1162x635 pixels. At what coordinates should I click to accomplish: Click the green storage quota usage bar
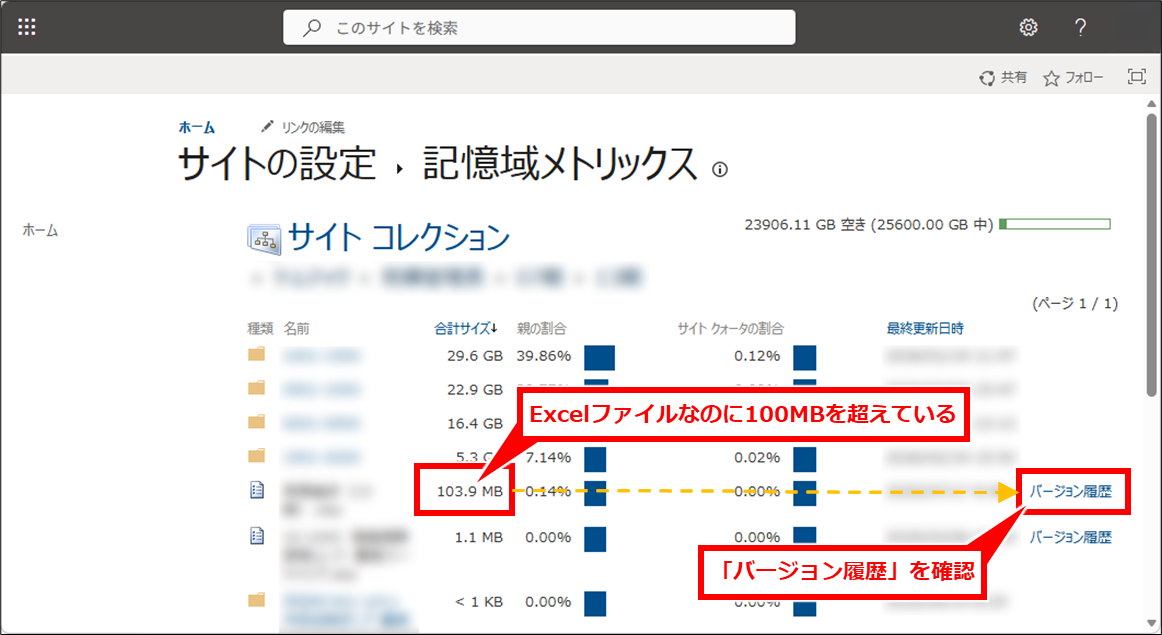[1054, 224]
